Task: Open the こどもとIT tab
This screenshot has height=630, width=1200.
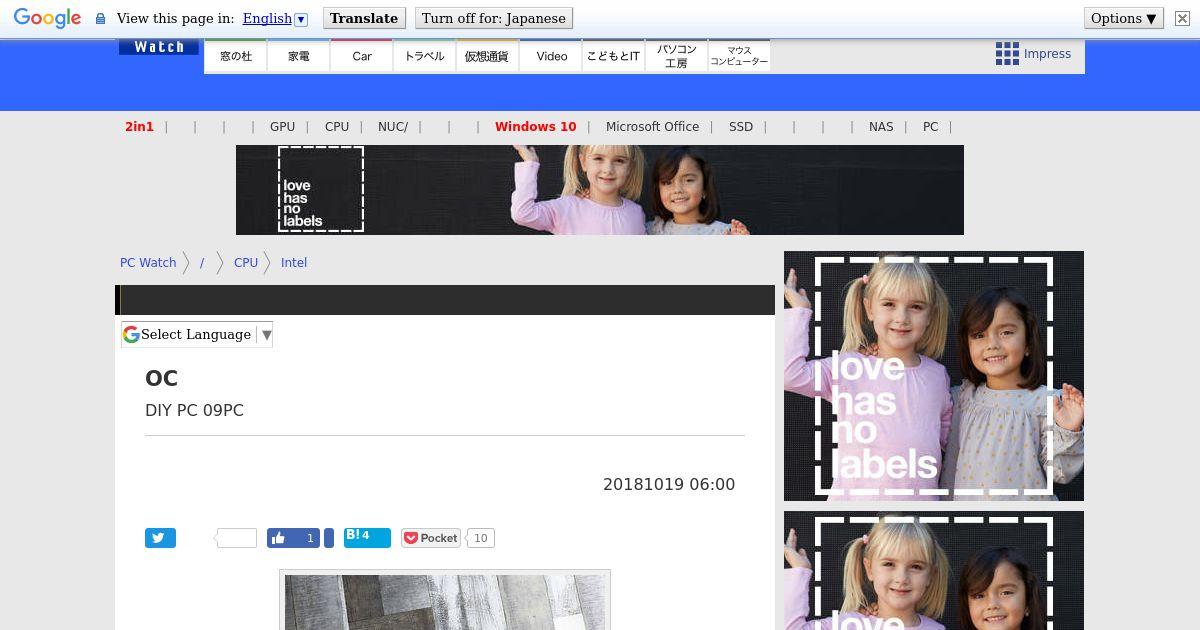Action: (613, 56)
